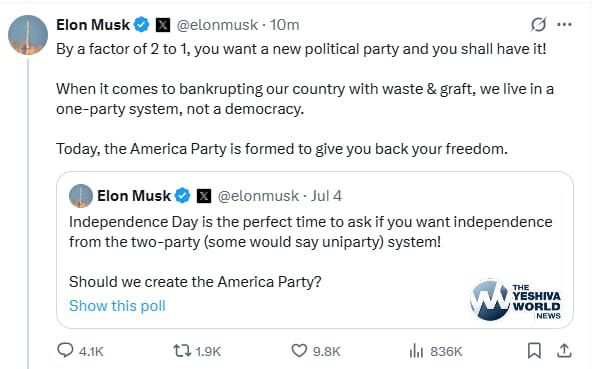Viewport: 592px width, 369px height.
Task: Open Elon Musk's rocket profile avatar
Action: pos(28,35)
